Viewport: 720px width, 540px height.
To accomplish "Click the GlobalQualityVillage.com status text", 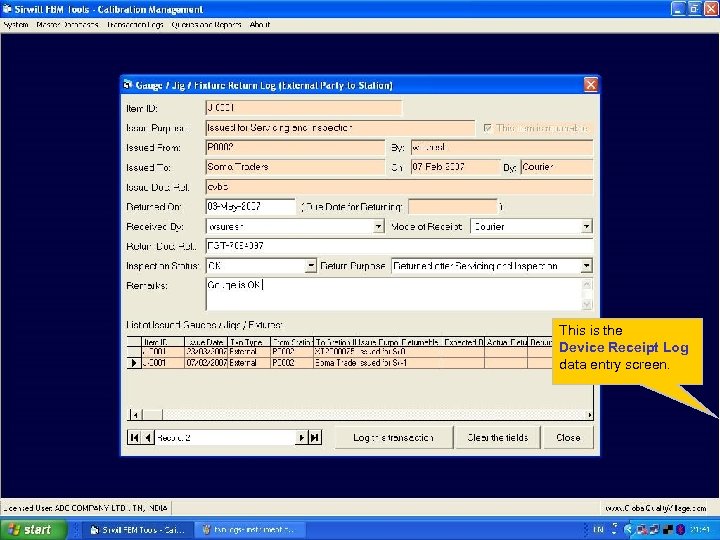I will click(x=655, y=508).
